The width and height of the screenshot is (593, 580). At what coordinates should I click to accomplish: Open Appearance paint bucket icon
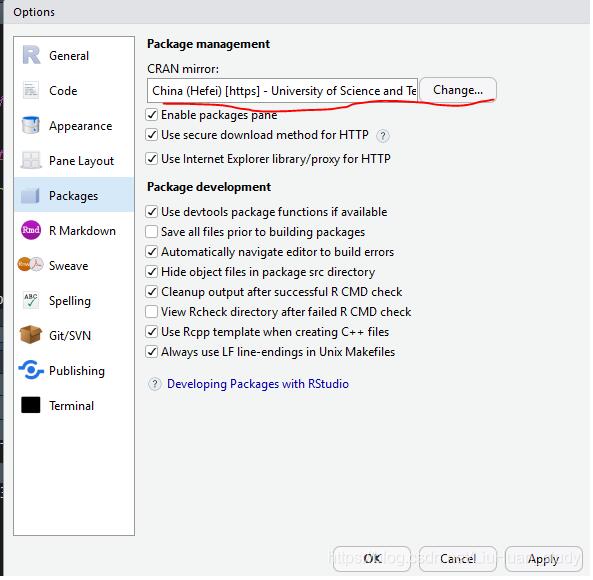click(x=30, y=126)
